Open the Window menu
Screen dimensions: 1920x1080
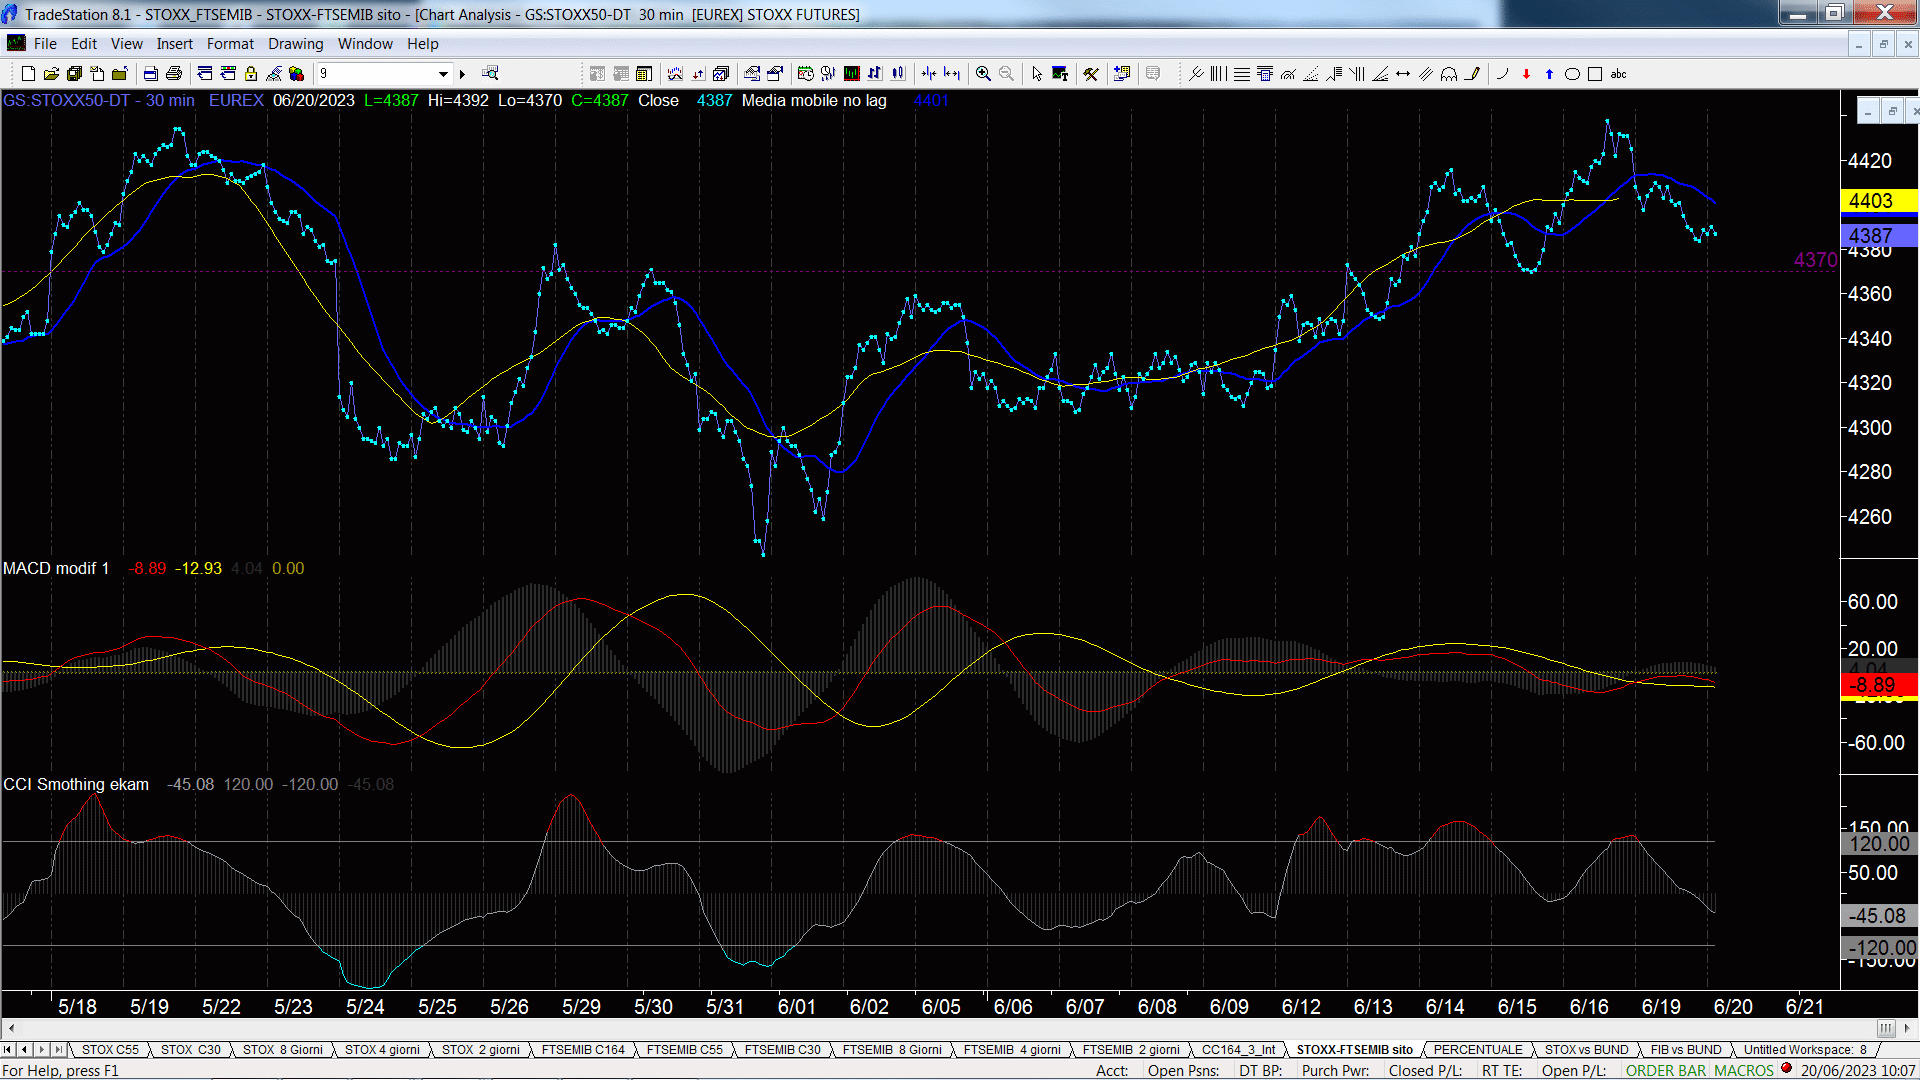tap(365, 44)
